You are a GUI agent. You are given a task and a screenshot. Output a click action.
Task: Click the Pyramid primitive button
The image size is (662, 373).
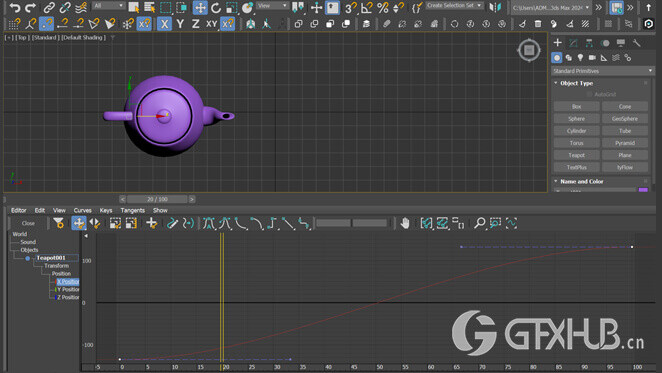coord(625,143)
